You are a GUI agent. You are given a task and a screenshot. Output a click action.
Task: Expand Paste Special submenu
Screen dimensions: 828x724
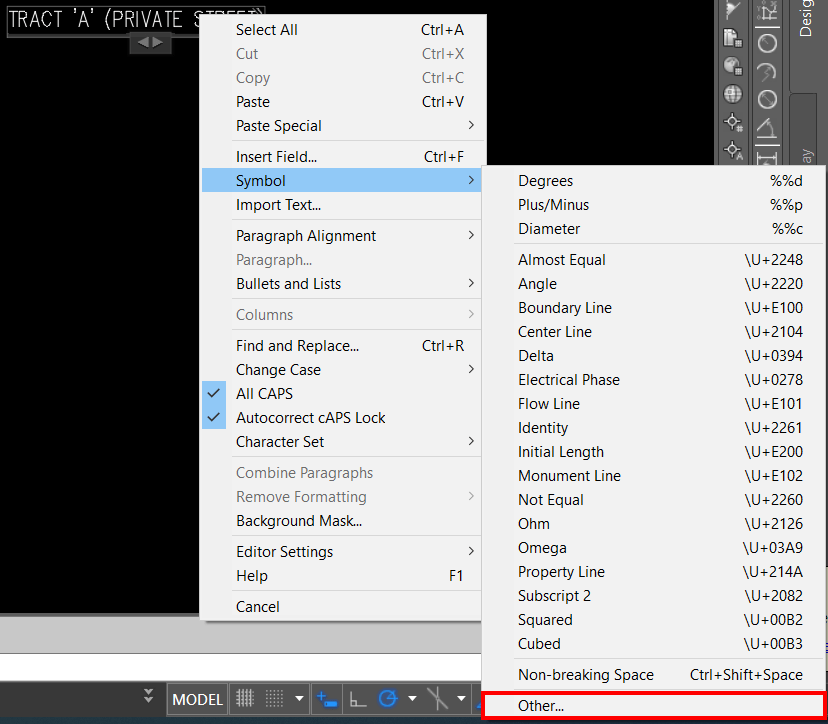(x=341, y=126)
